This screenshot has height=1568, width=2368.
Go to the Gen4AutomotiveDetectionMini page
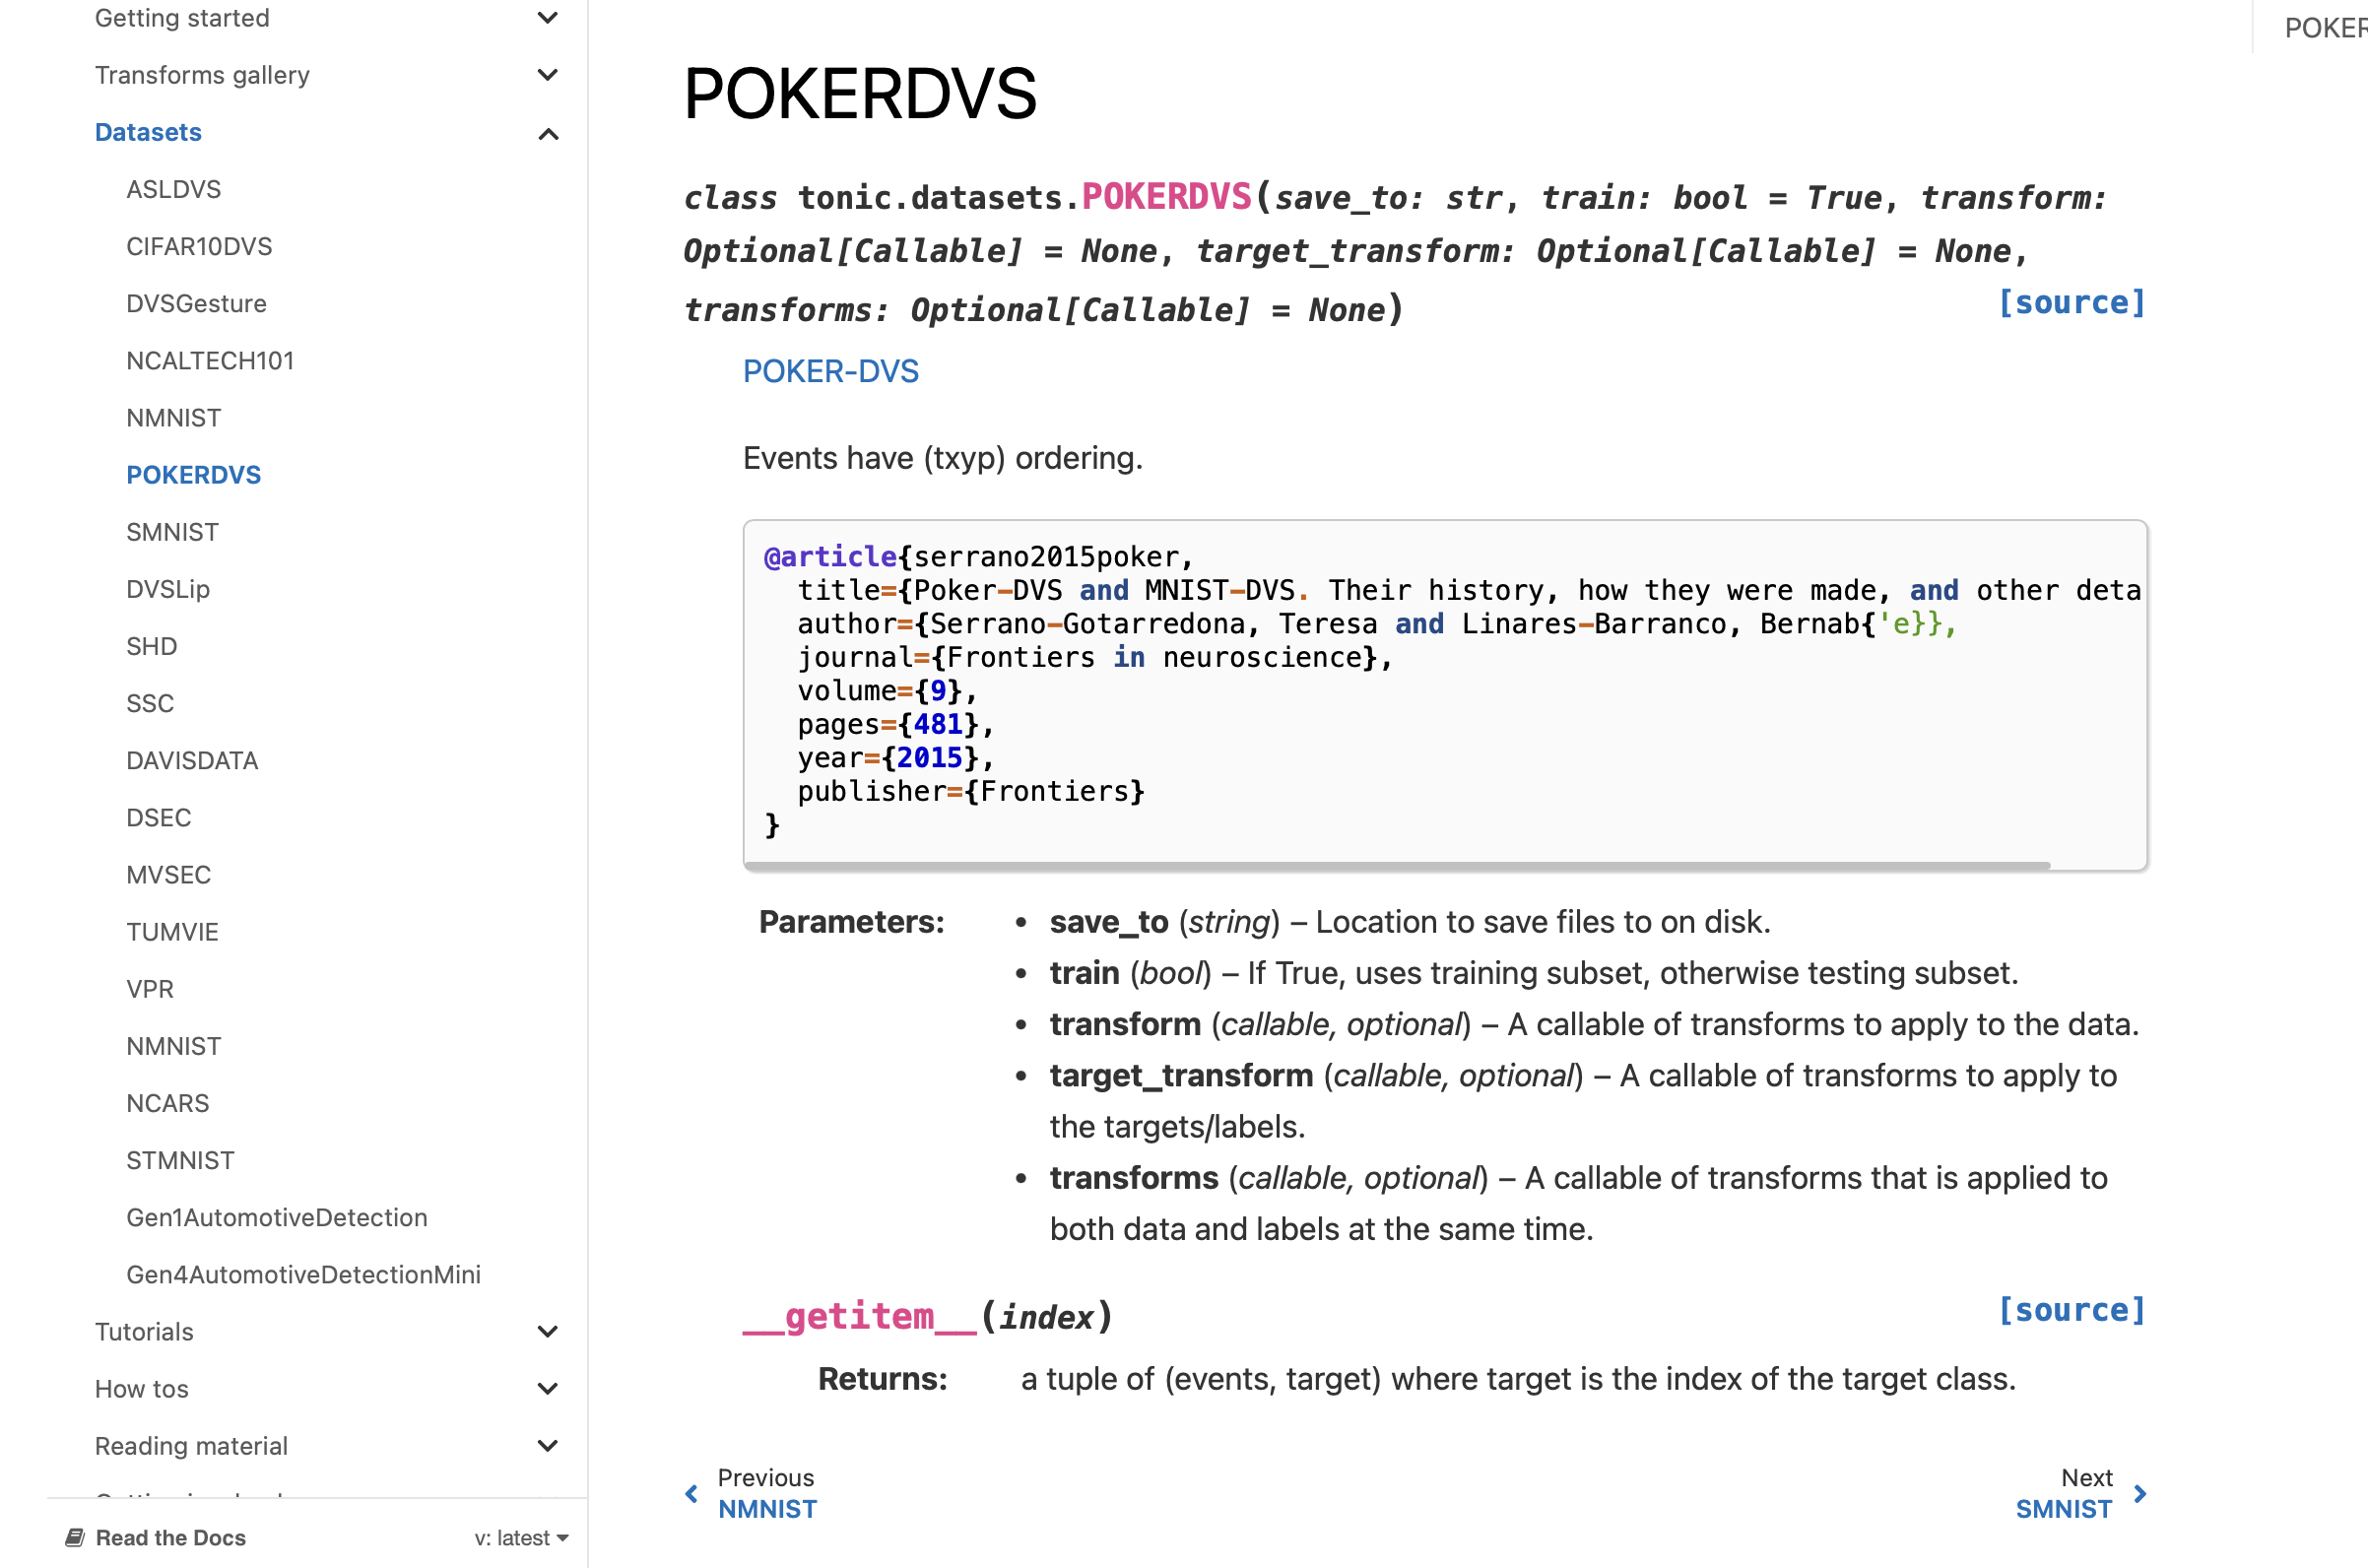pyautogui.click(x=303, y=1274)
